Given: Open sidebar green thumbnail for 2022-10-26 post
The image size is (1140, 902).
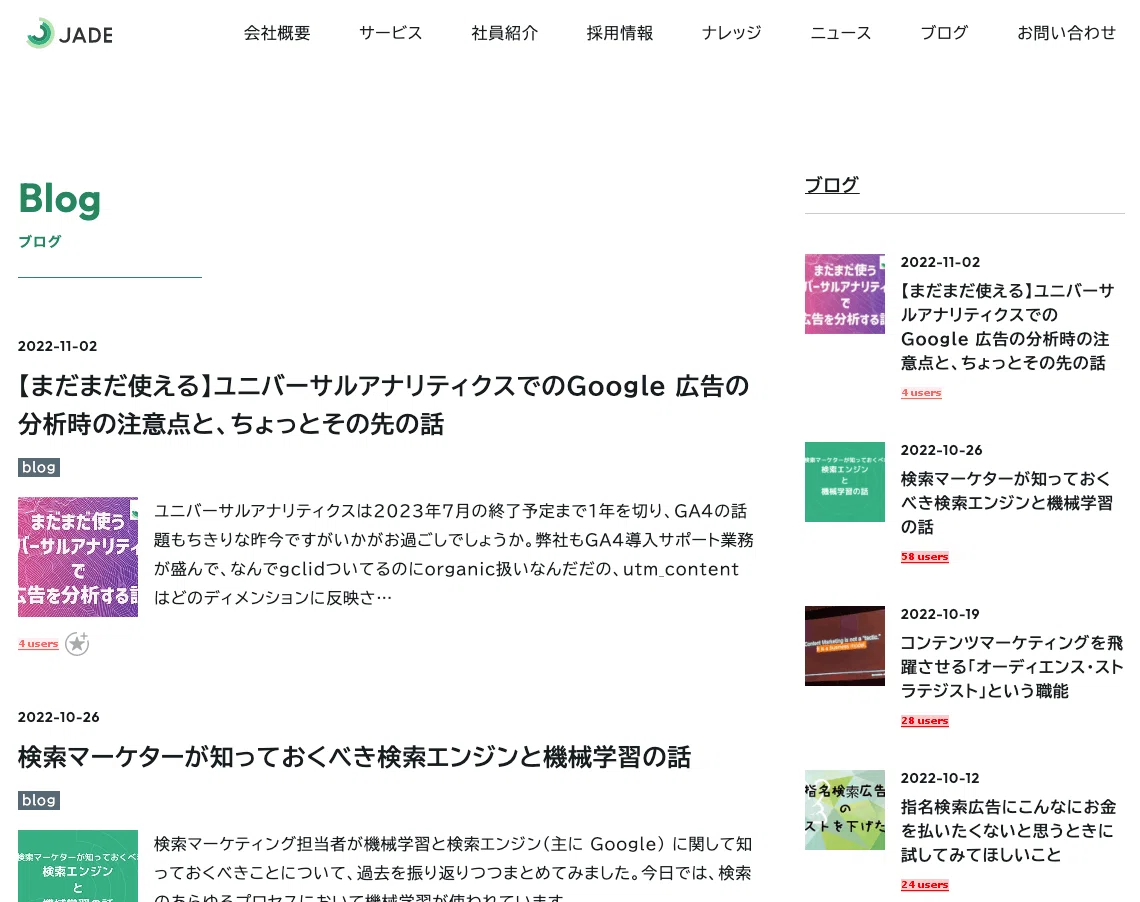Looking at the screenshot, I should pos(845,482).
